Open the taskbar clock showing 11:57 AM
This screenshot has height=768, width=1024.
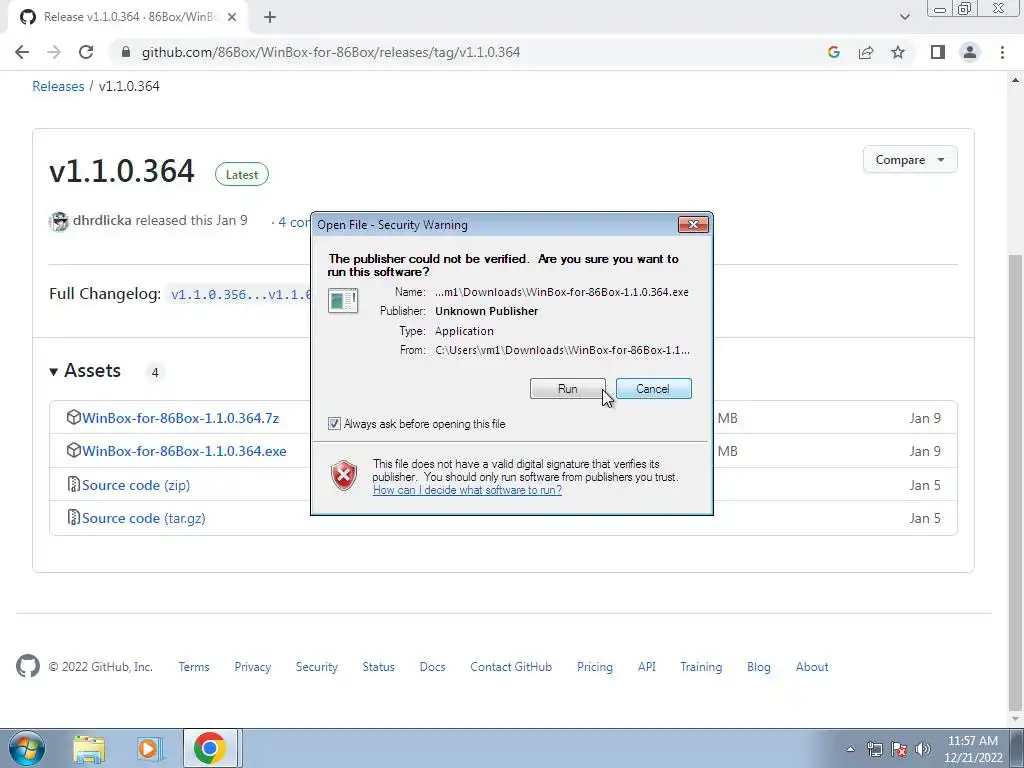click(x=973, y=749)
